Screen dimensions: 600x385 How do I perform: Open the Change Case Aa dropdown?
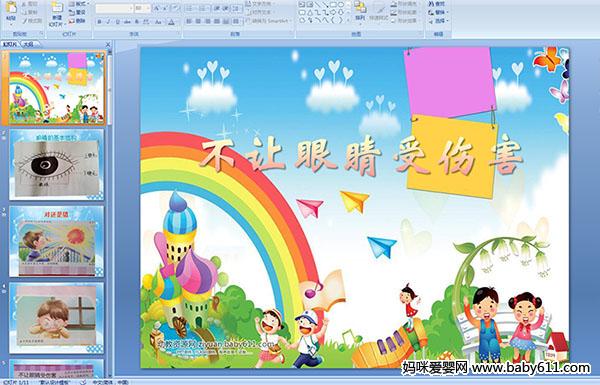(x=158, y=22)
